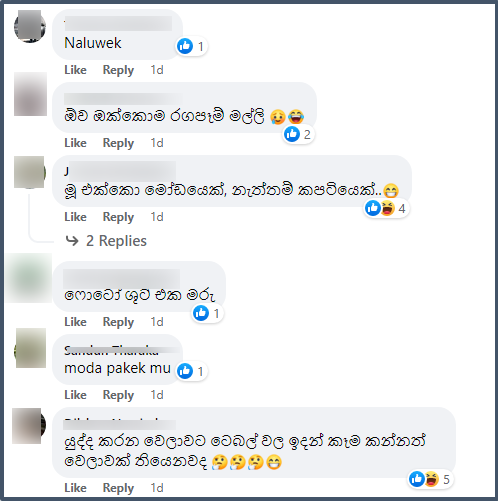Like the last comment with thinking emojis

coord(75,488)
